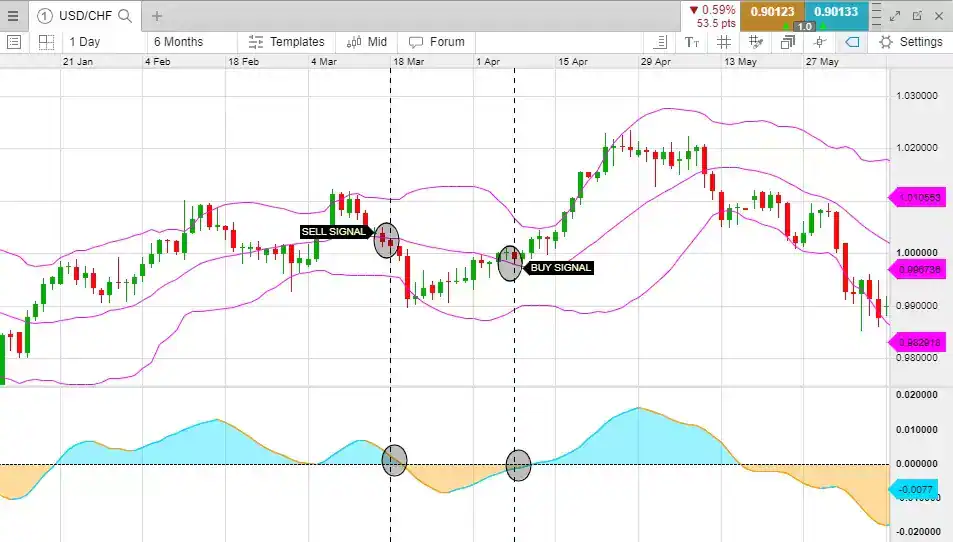This screenshot has width=953, height=542.
Task: Select the text annotation tool
Action: pyautogui.click(x=692, y=42)
